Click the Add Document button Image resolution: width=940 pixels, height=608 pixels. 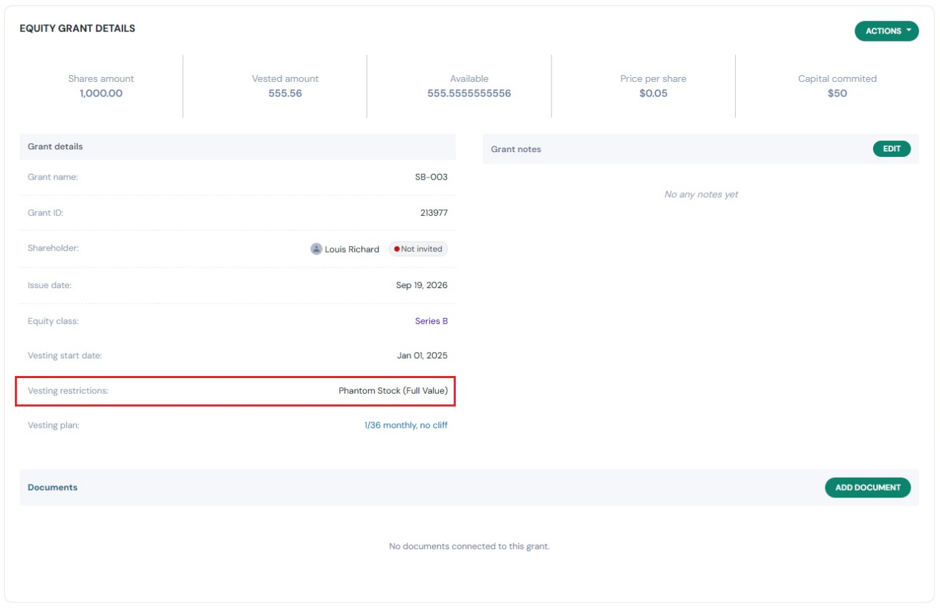point(867,487)
